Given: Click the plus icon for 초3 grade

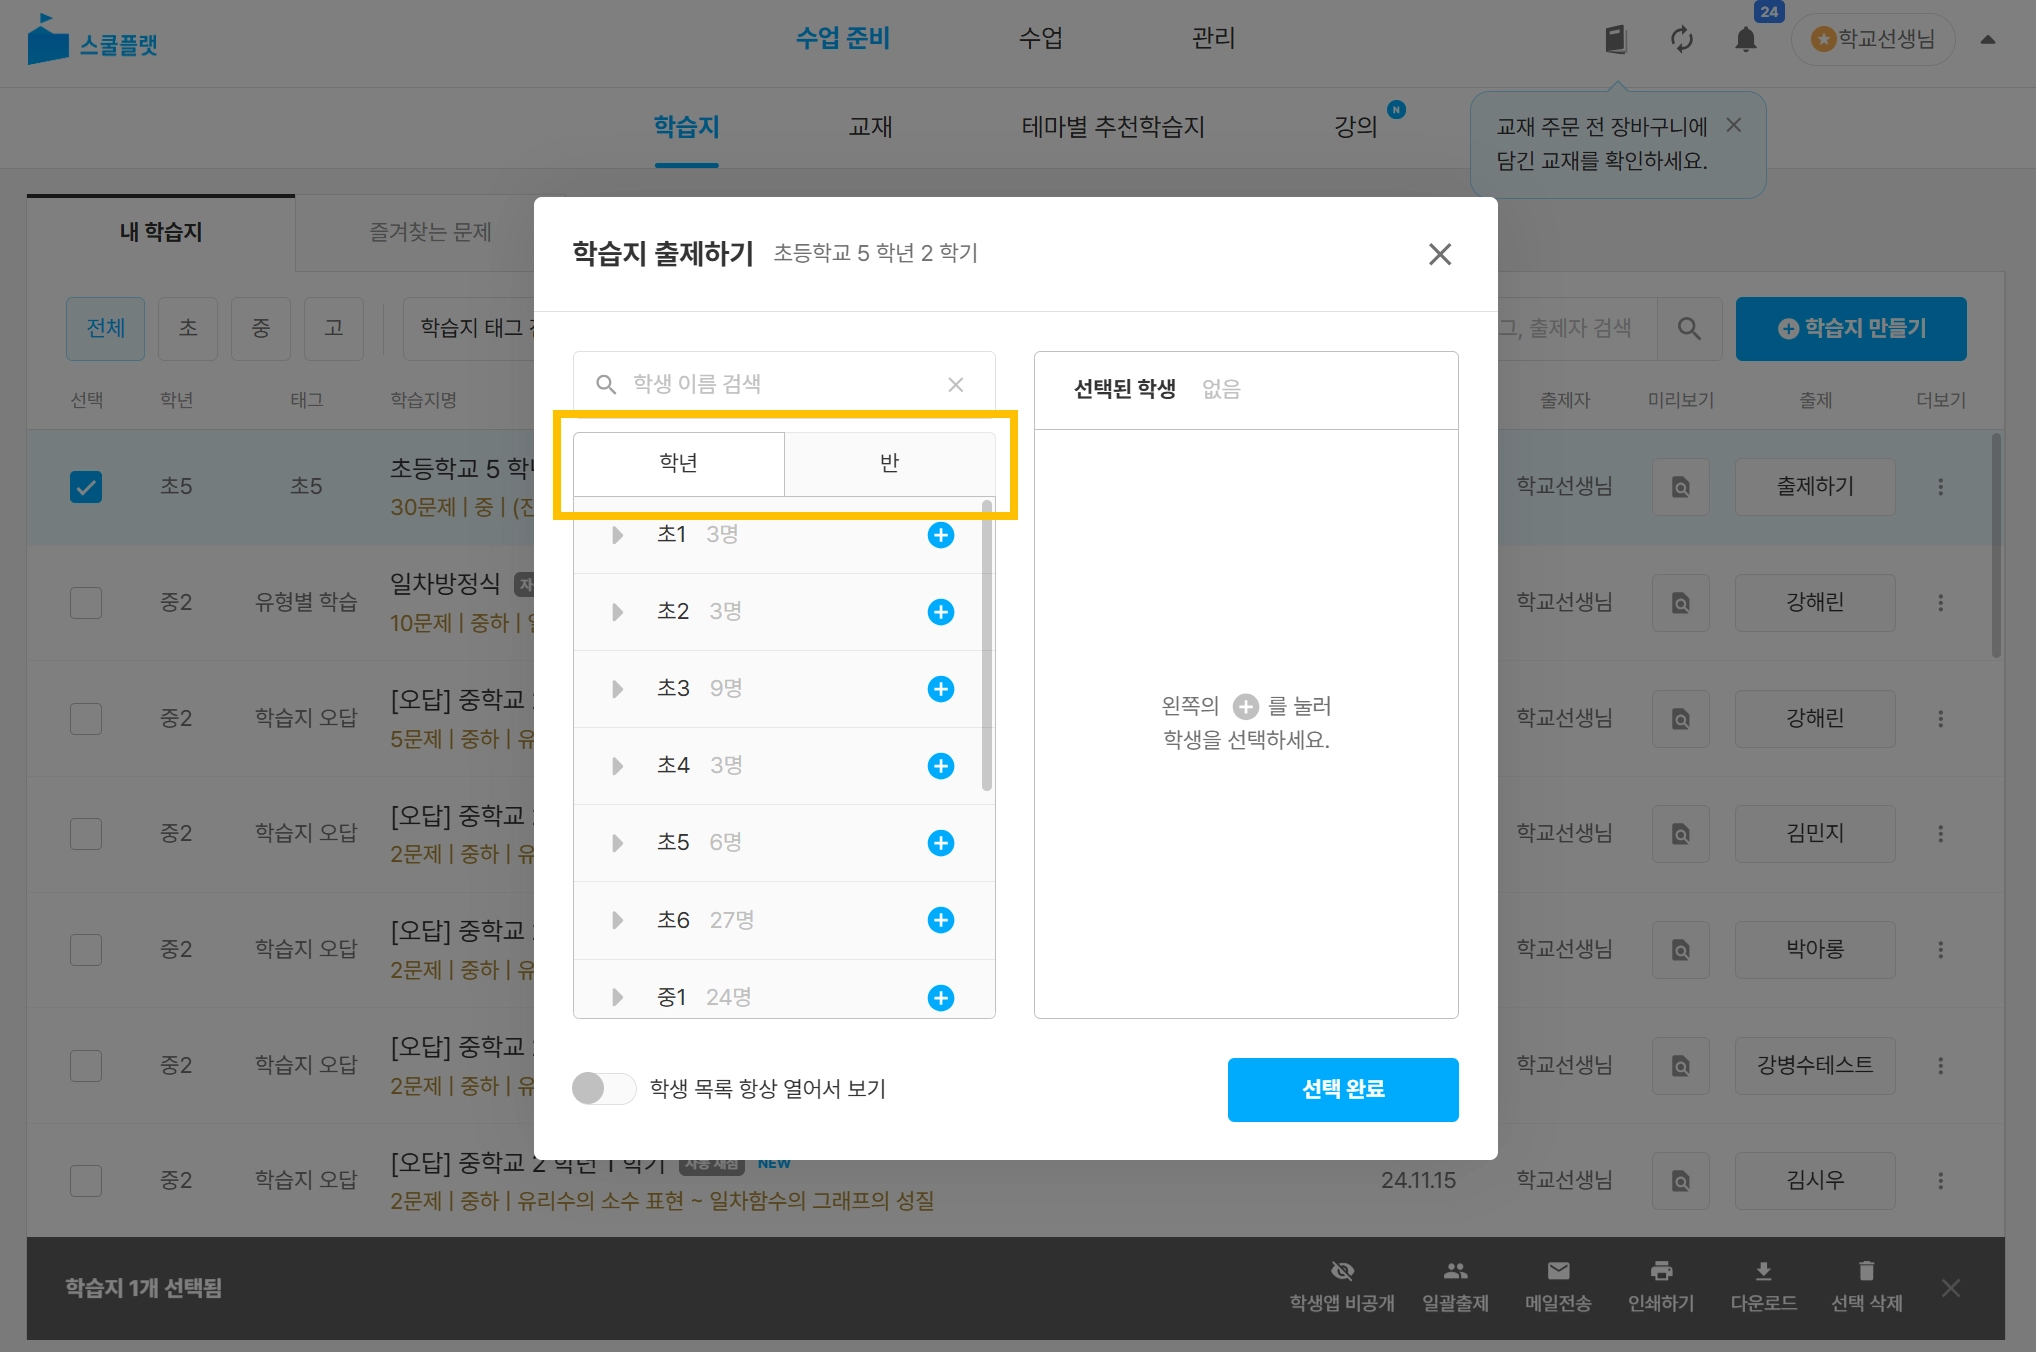Looking at the screenshot, I should tap(940, 689).
